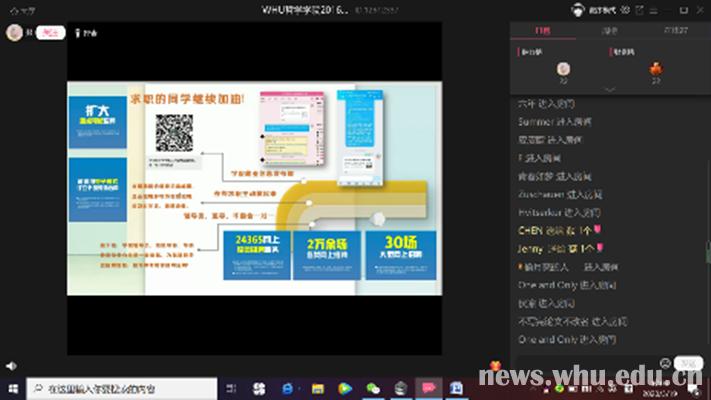Click the gift icon beside the chat input
The image size is (711, 400).
point(494,363)
